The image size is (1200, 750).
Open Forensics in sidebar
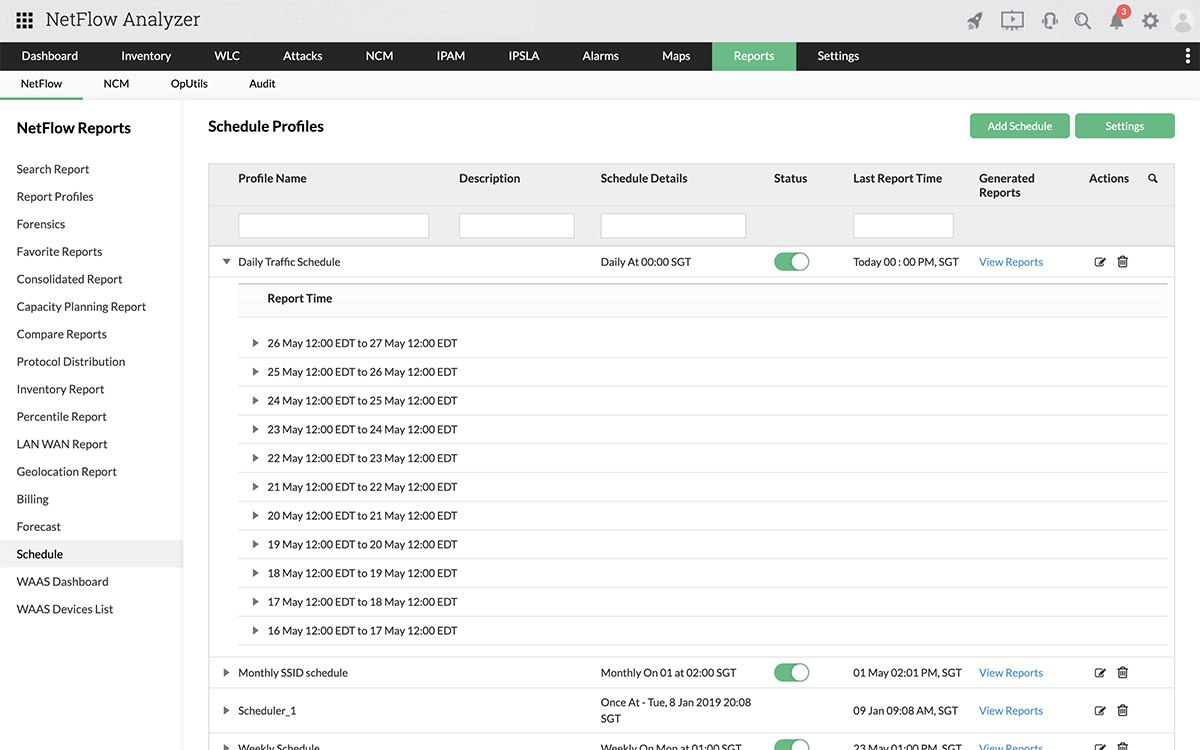tap(41, 224)
